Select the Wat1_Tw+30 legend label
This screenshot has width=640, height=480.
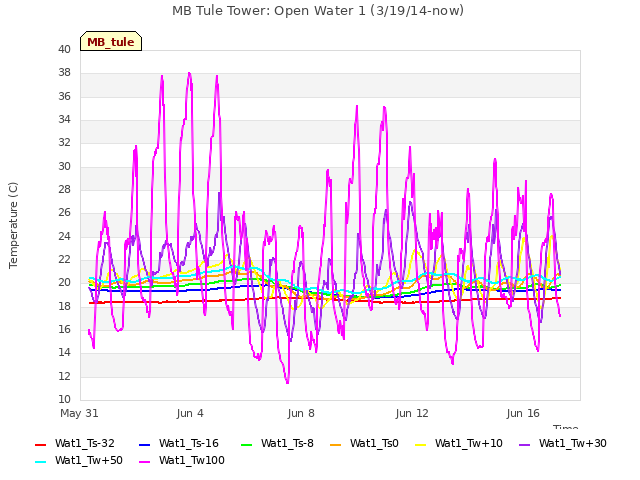573,444
